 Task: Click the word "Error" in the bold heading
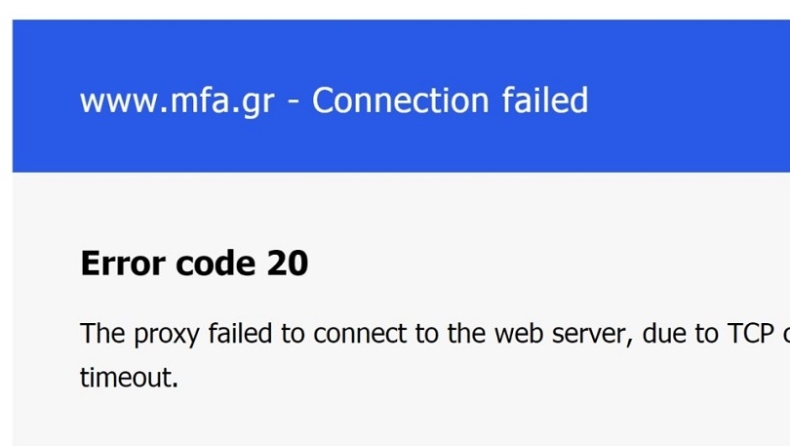coord(120,263)
